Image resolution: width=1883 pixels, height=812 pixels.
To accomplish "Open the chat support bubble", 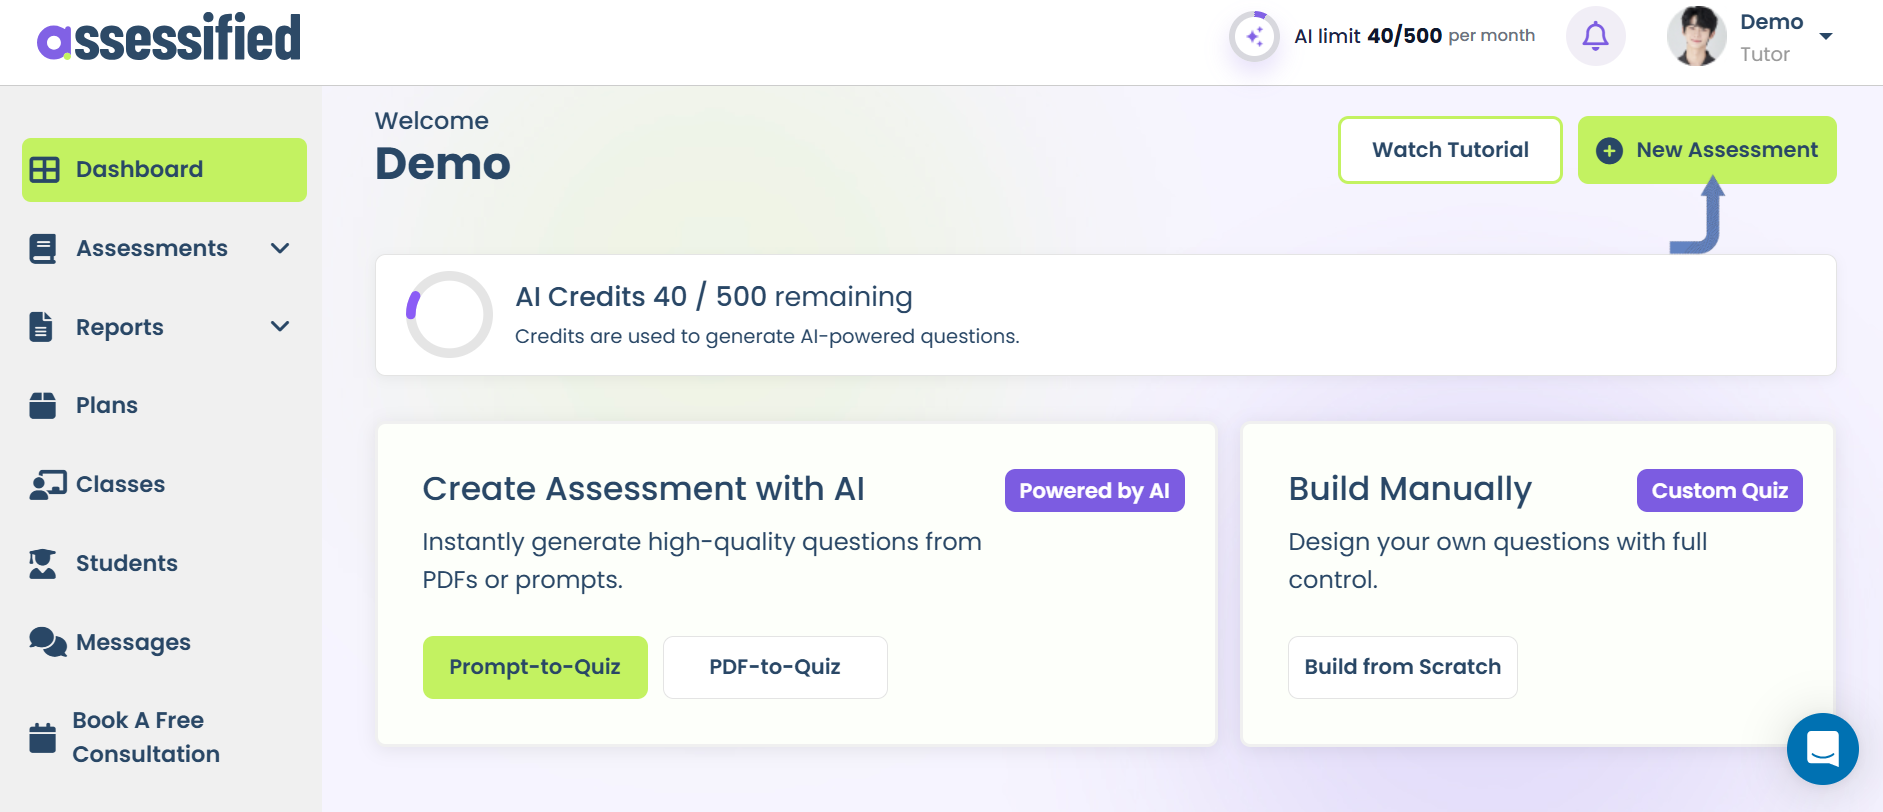I will (1822, 748).
